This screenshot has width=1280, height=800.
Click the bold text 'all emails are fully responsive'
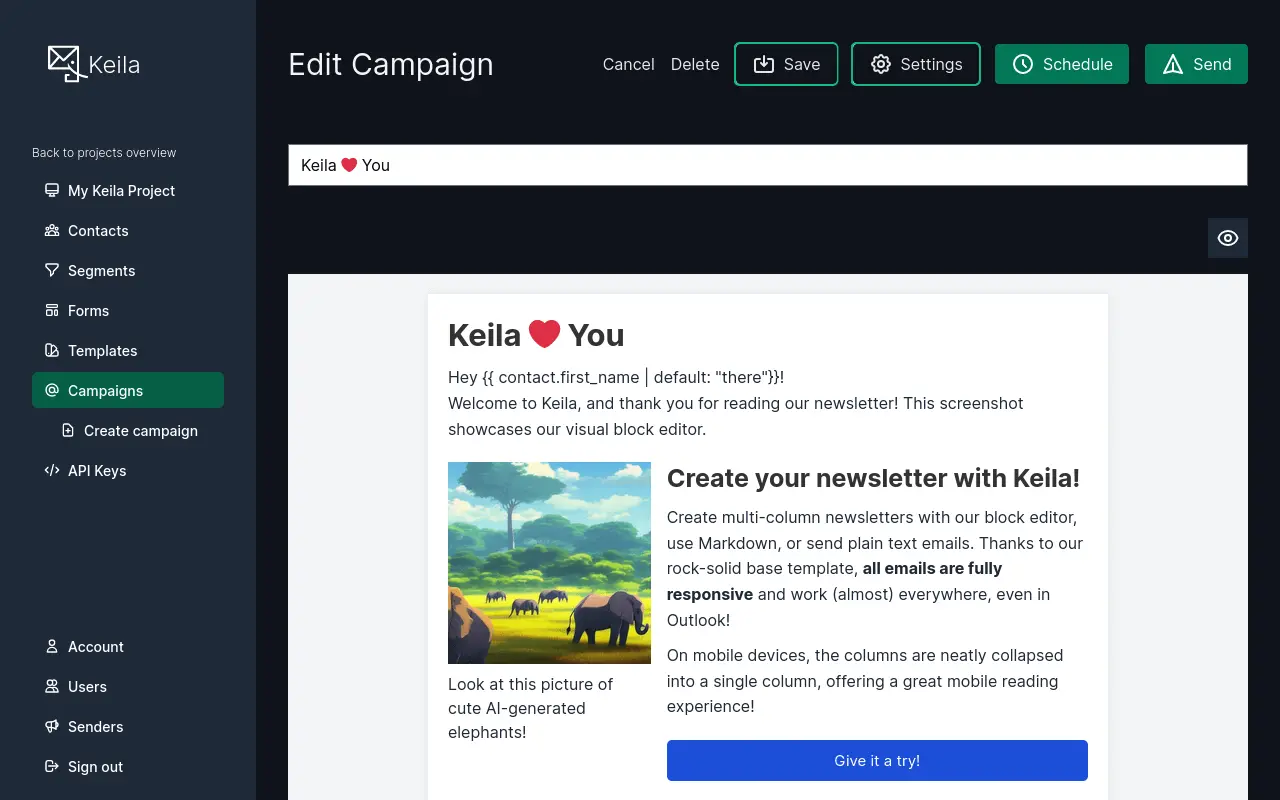tap(835, 581)
